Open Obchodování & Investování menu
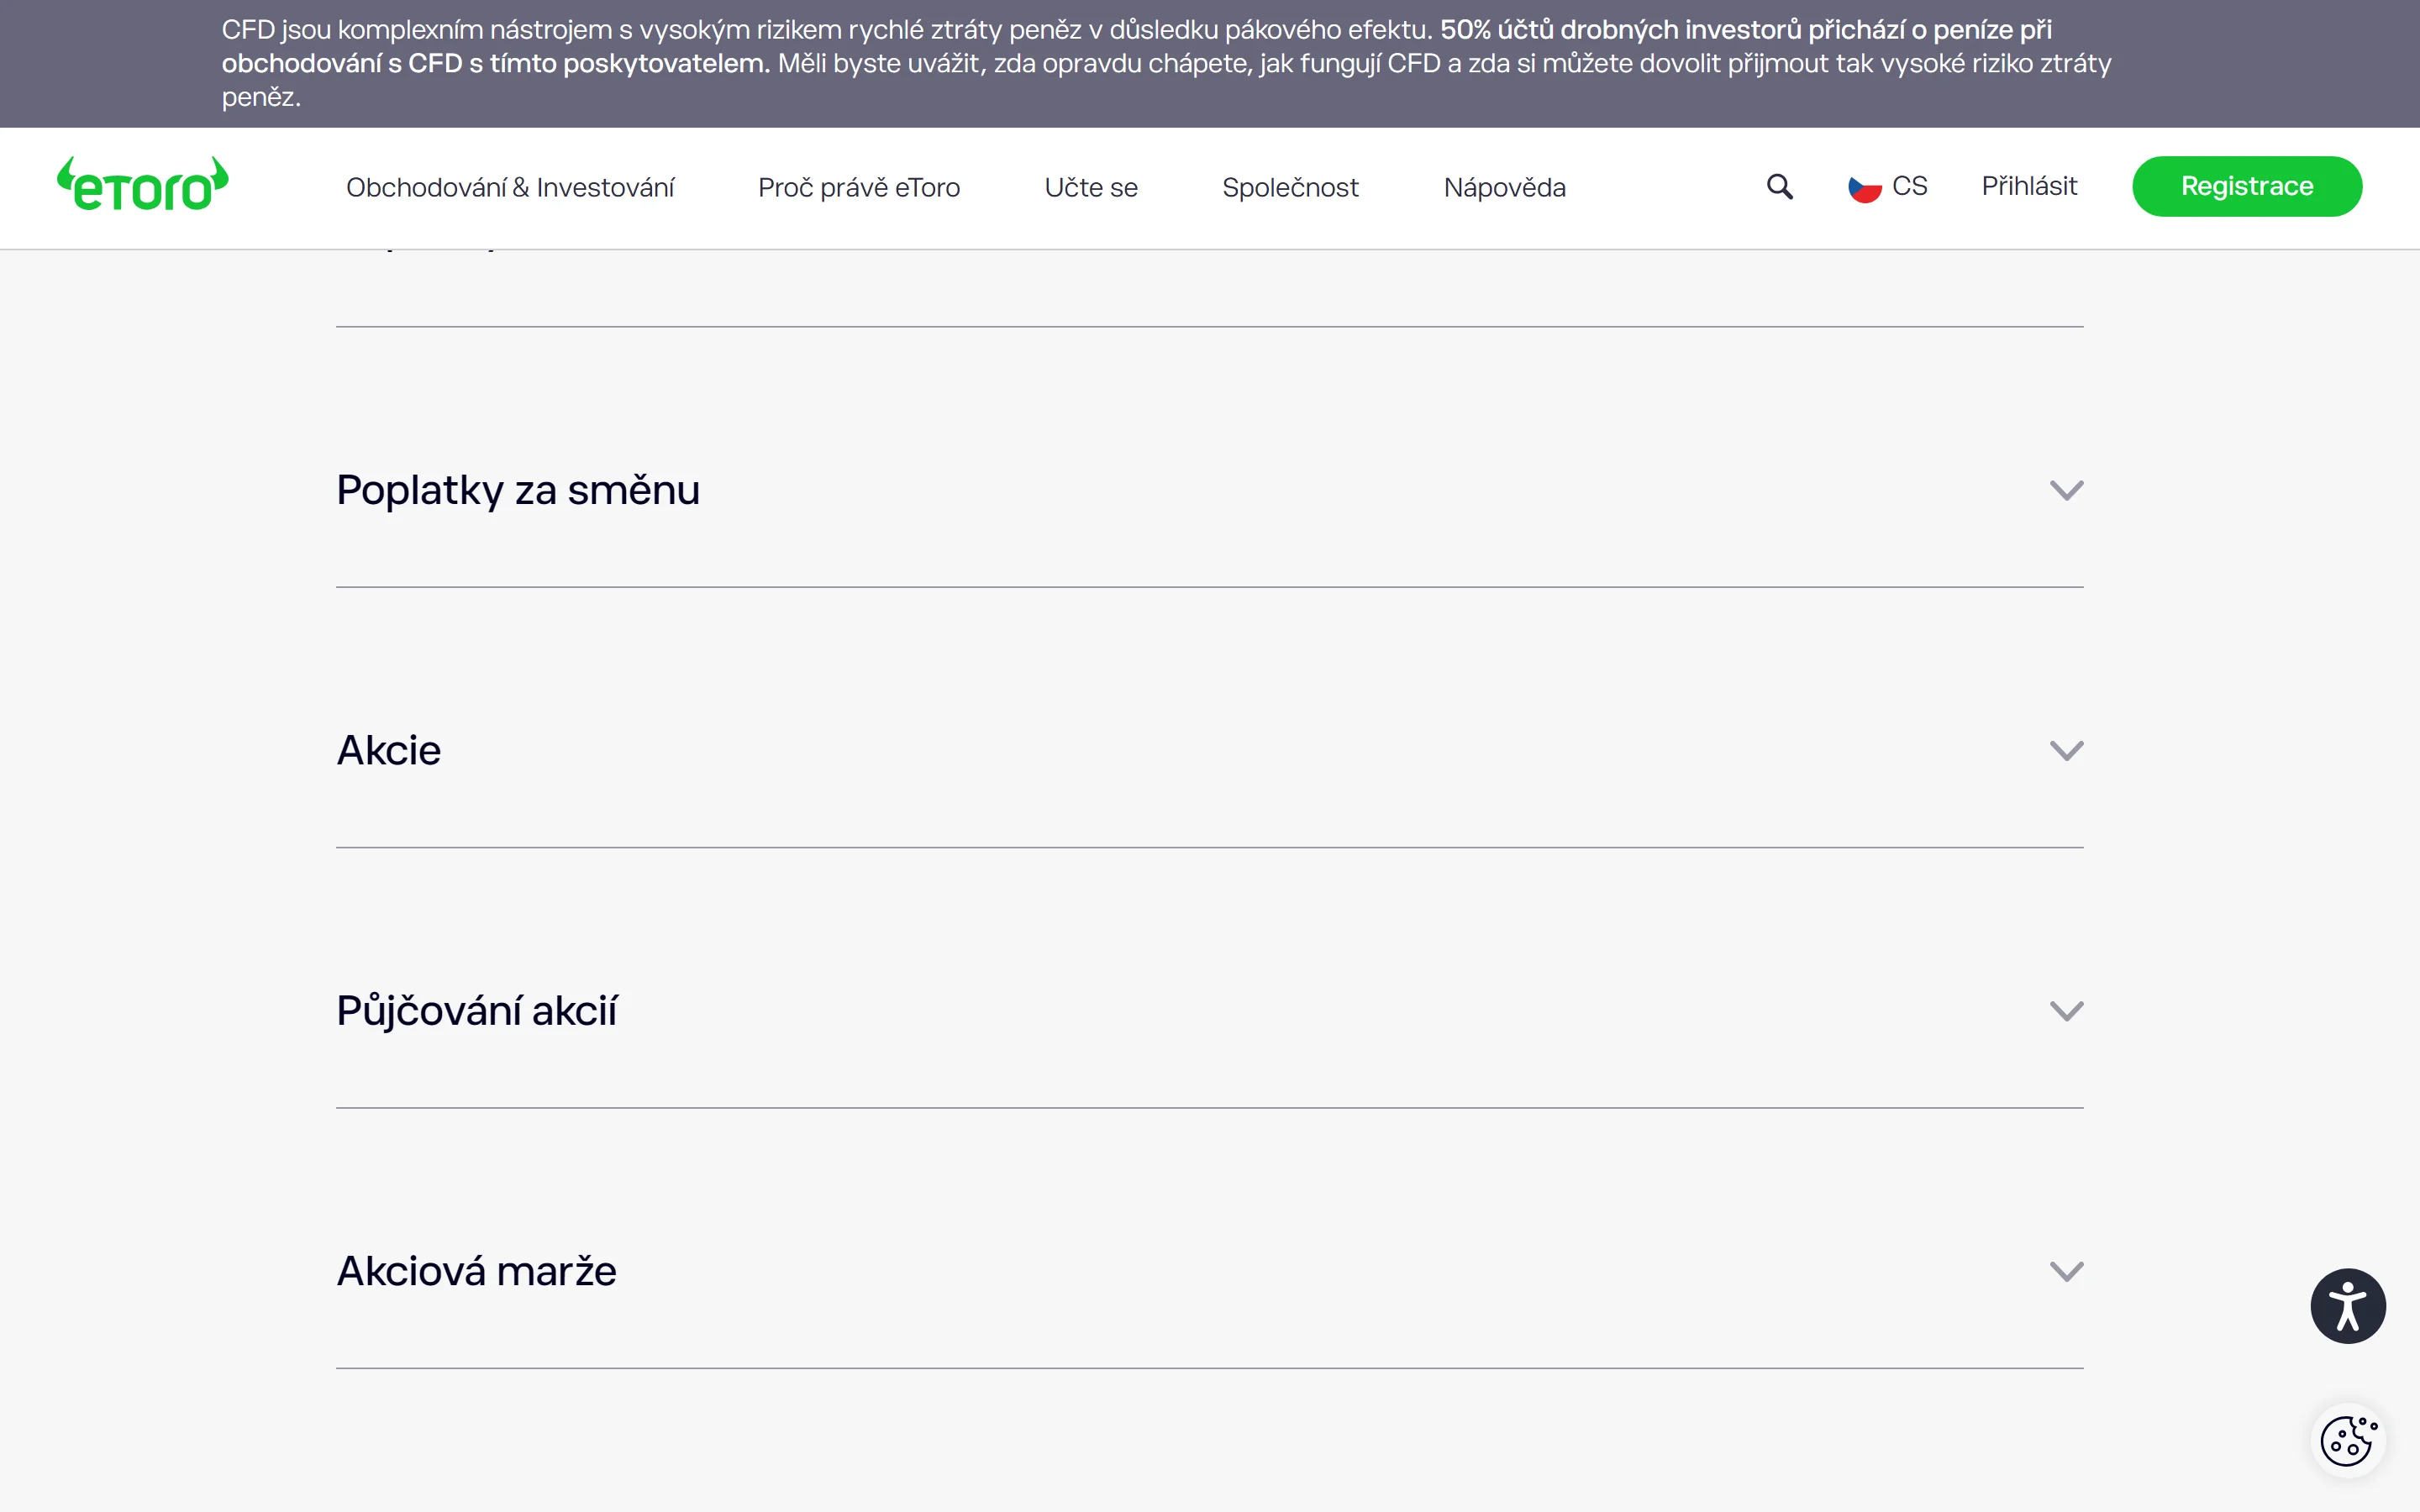 point(510,188)
